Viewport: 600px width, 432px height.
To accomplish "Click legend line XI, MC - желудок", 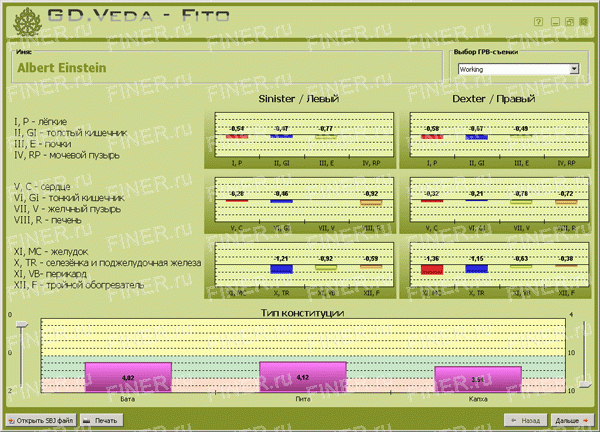I will 51,252.
